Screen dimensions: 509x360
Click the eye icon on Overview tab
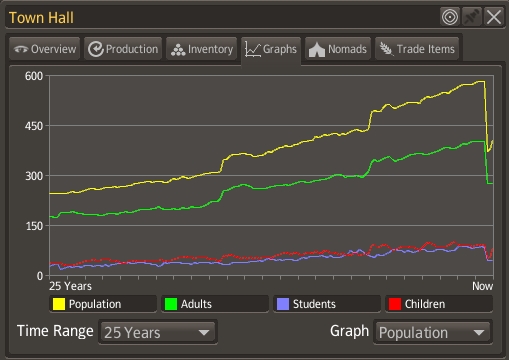click(x=21, y=49)
